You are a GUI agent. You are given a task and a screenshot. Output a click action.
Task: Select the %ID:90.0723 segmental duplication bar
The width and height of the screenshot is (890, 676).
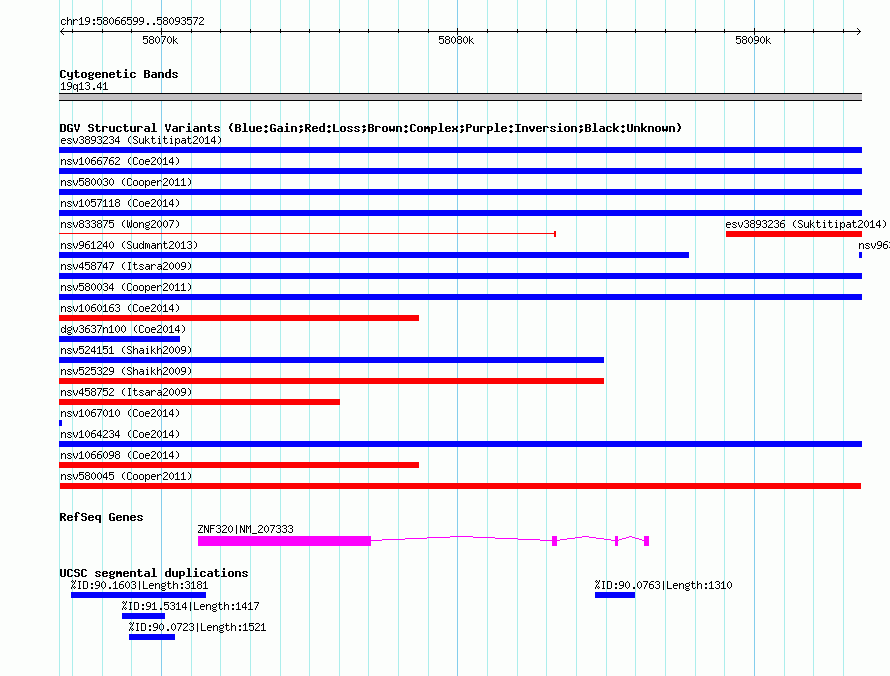coord(152,637)
